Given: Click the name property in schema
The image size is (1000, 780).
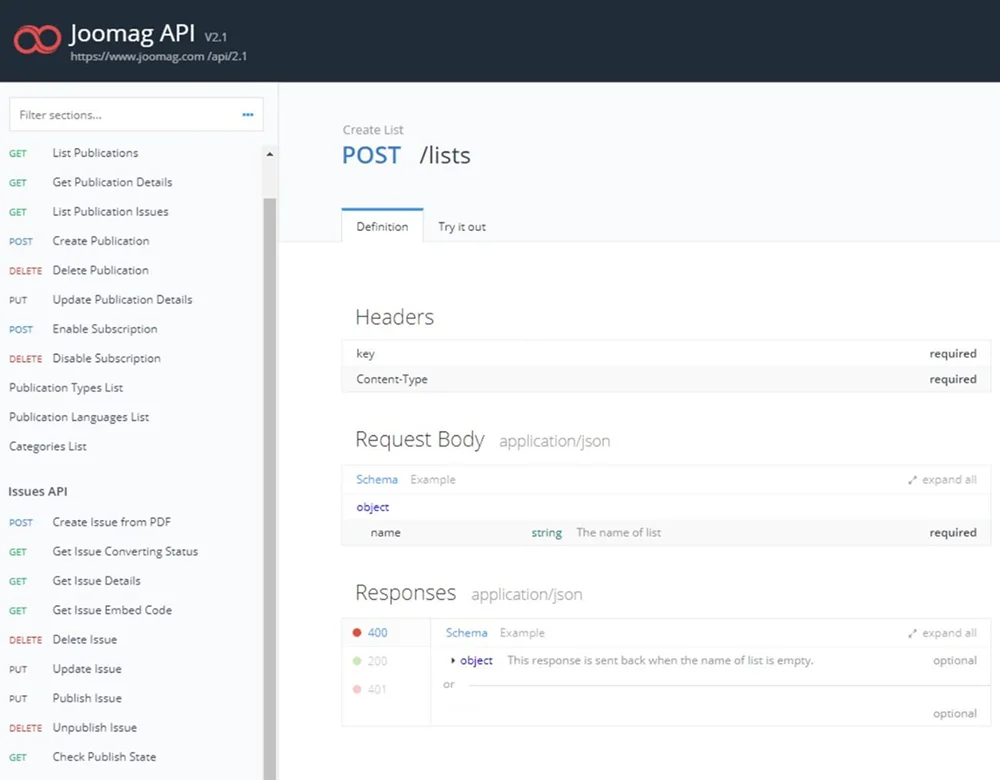Looking at the screenshot, I should click(385, 533).
